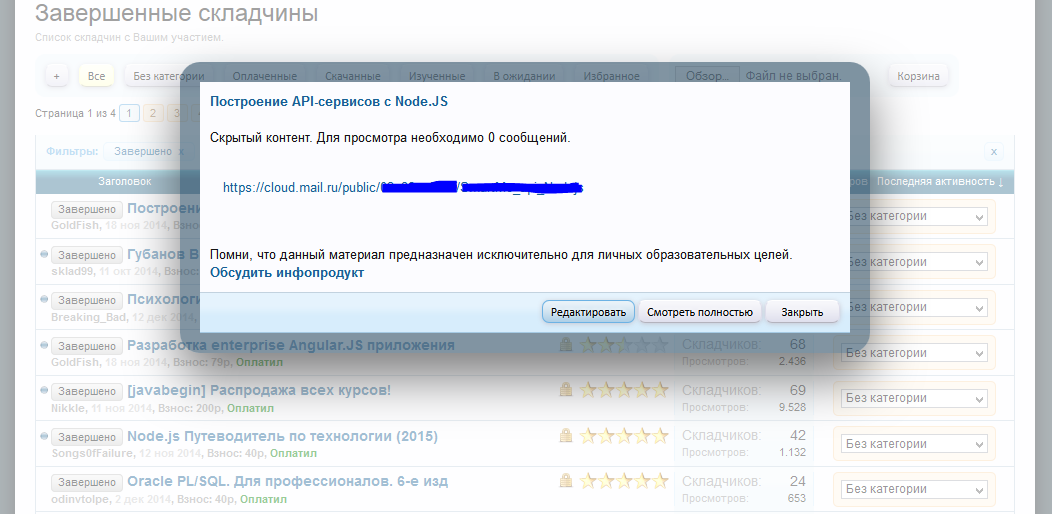Viewport: 1052px width, 514px height.
Task: Click Смотреть полностью button
Action: [699, 312]
